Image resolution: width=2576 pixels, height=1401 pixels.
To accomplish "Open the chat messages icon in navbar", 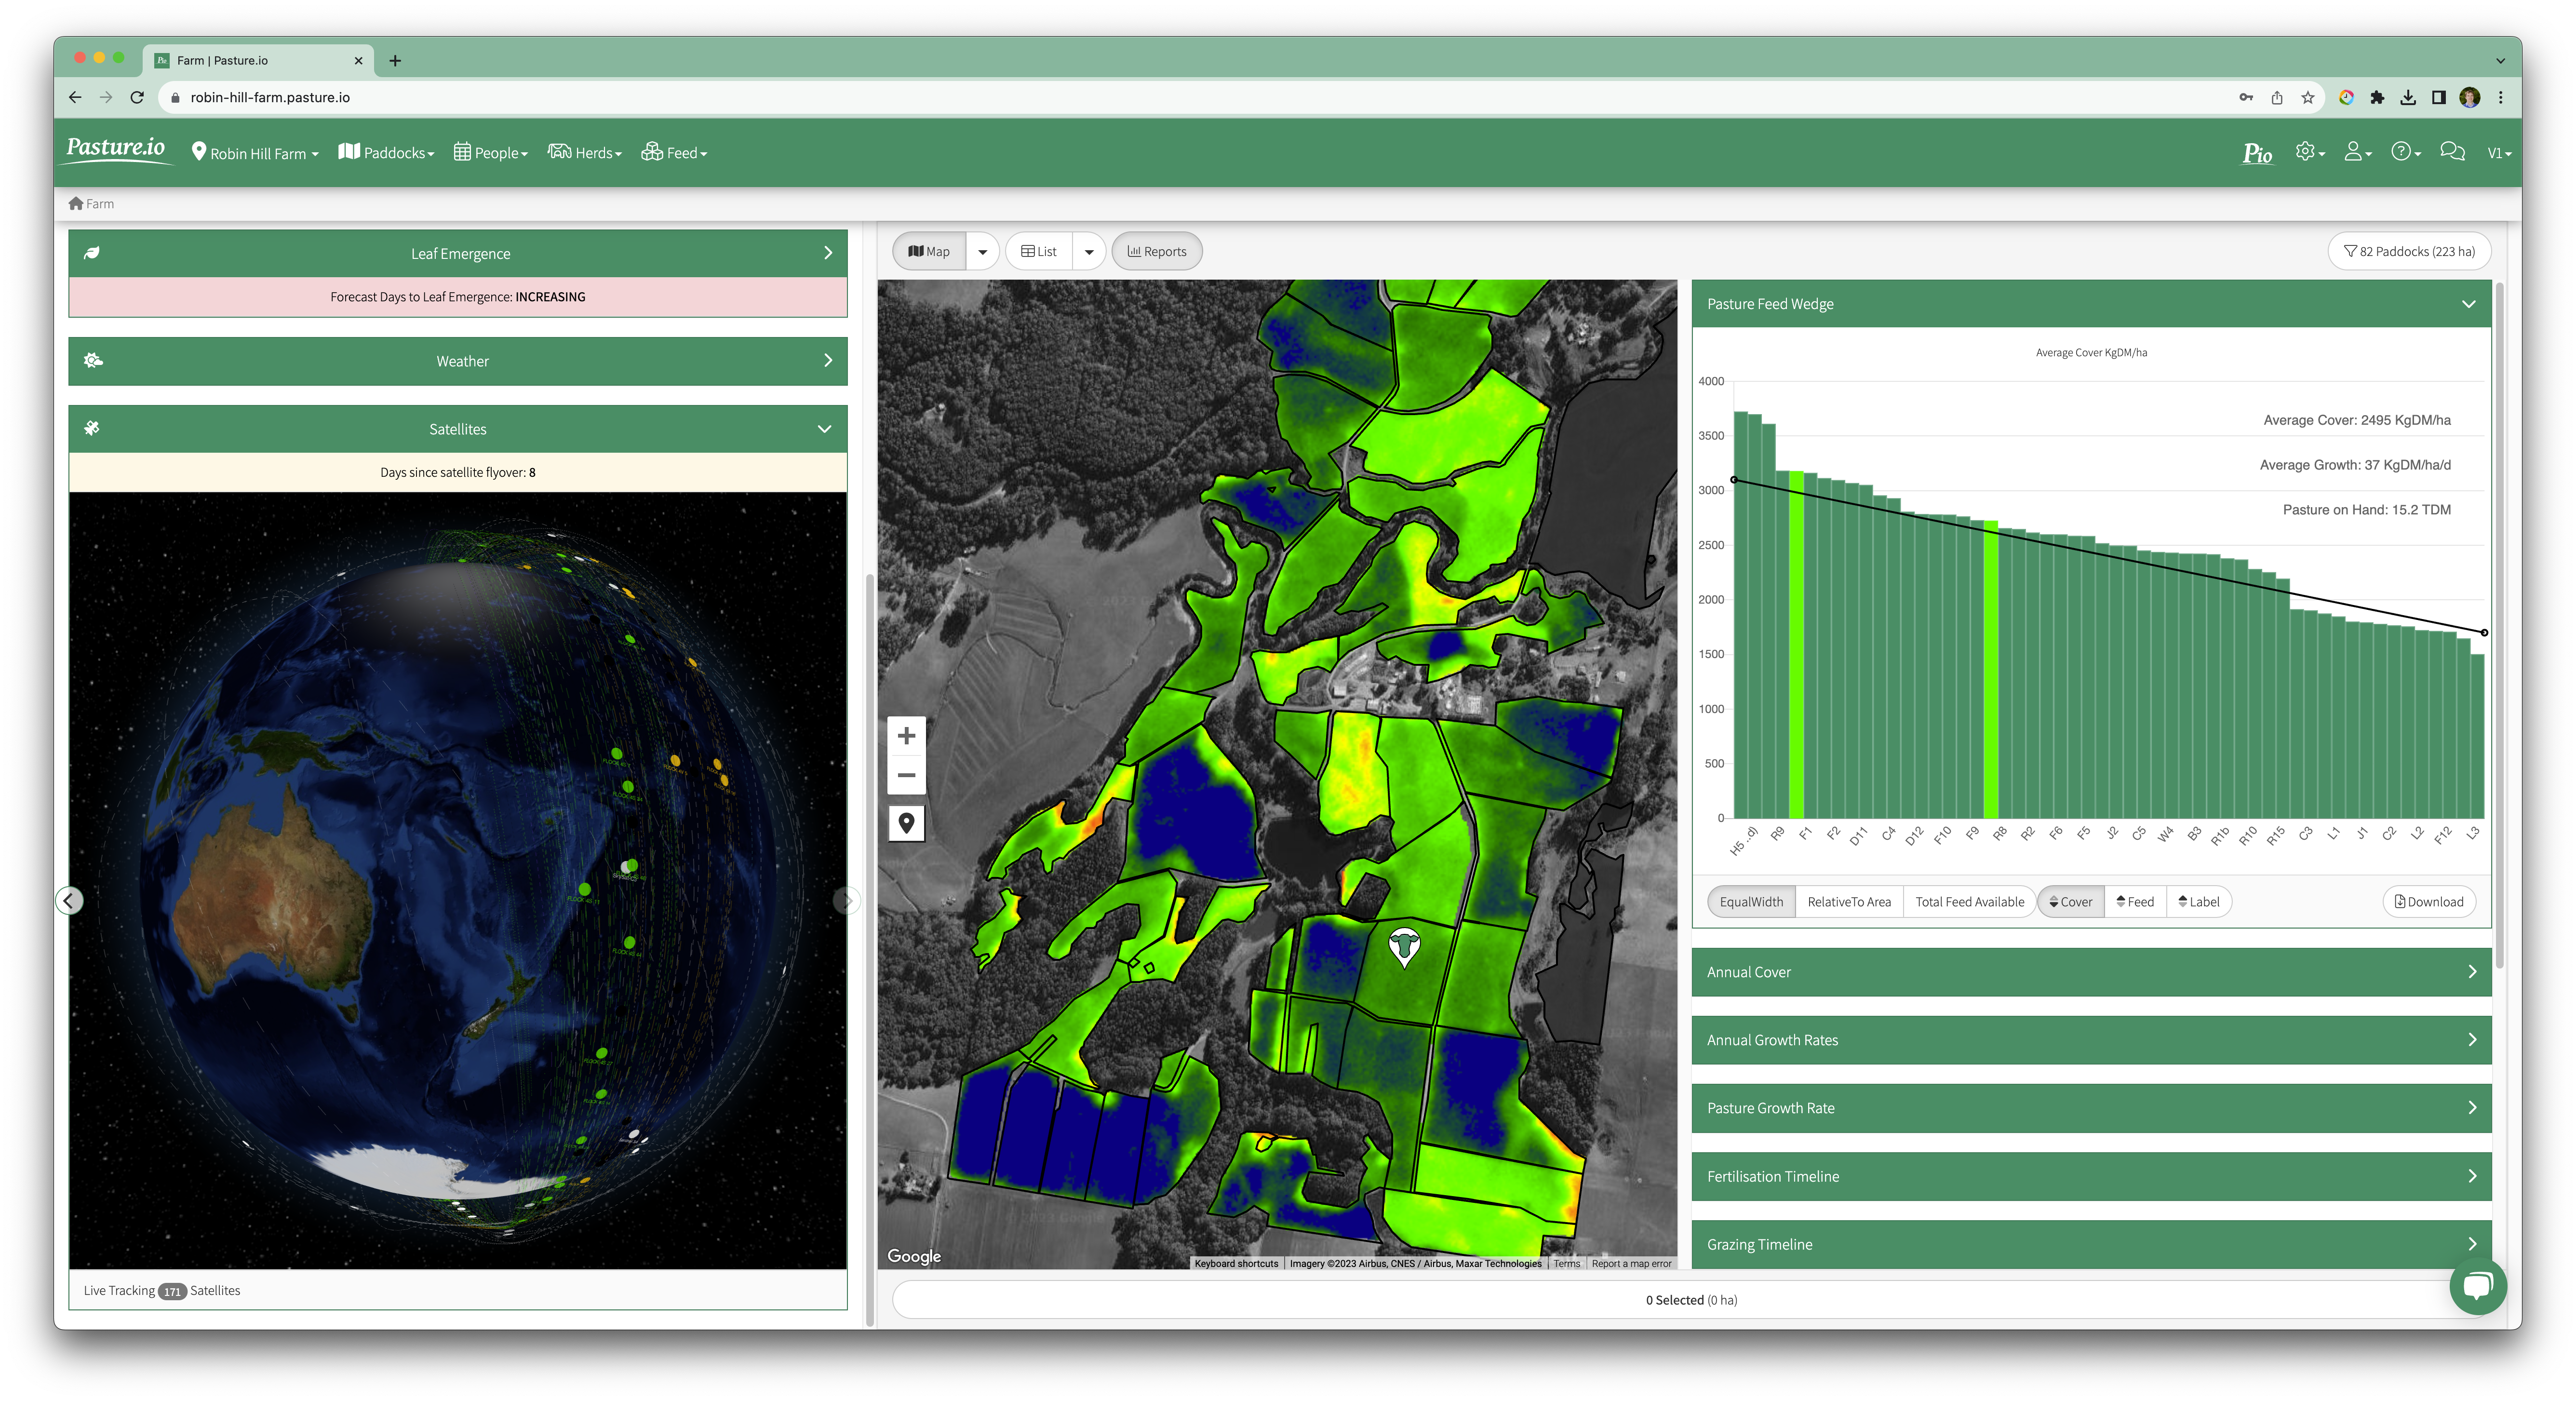I will pos(2451,152).
